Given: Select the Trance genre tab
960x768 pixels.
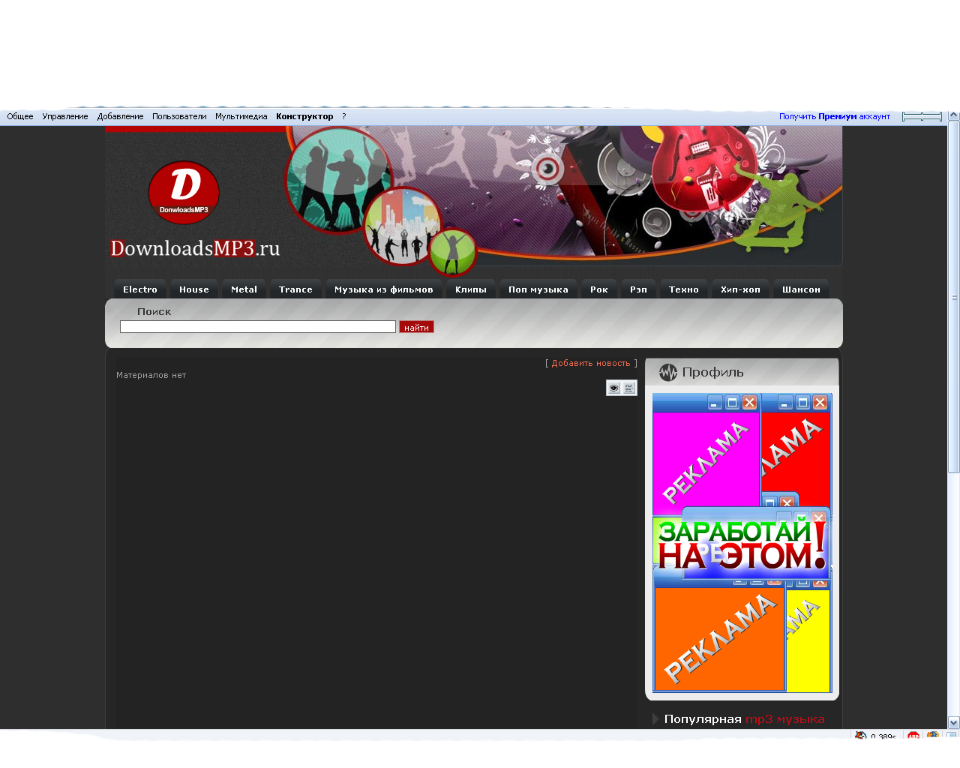Looking at the screenshot, I should [x=296, y=289].
